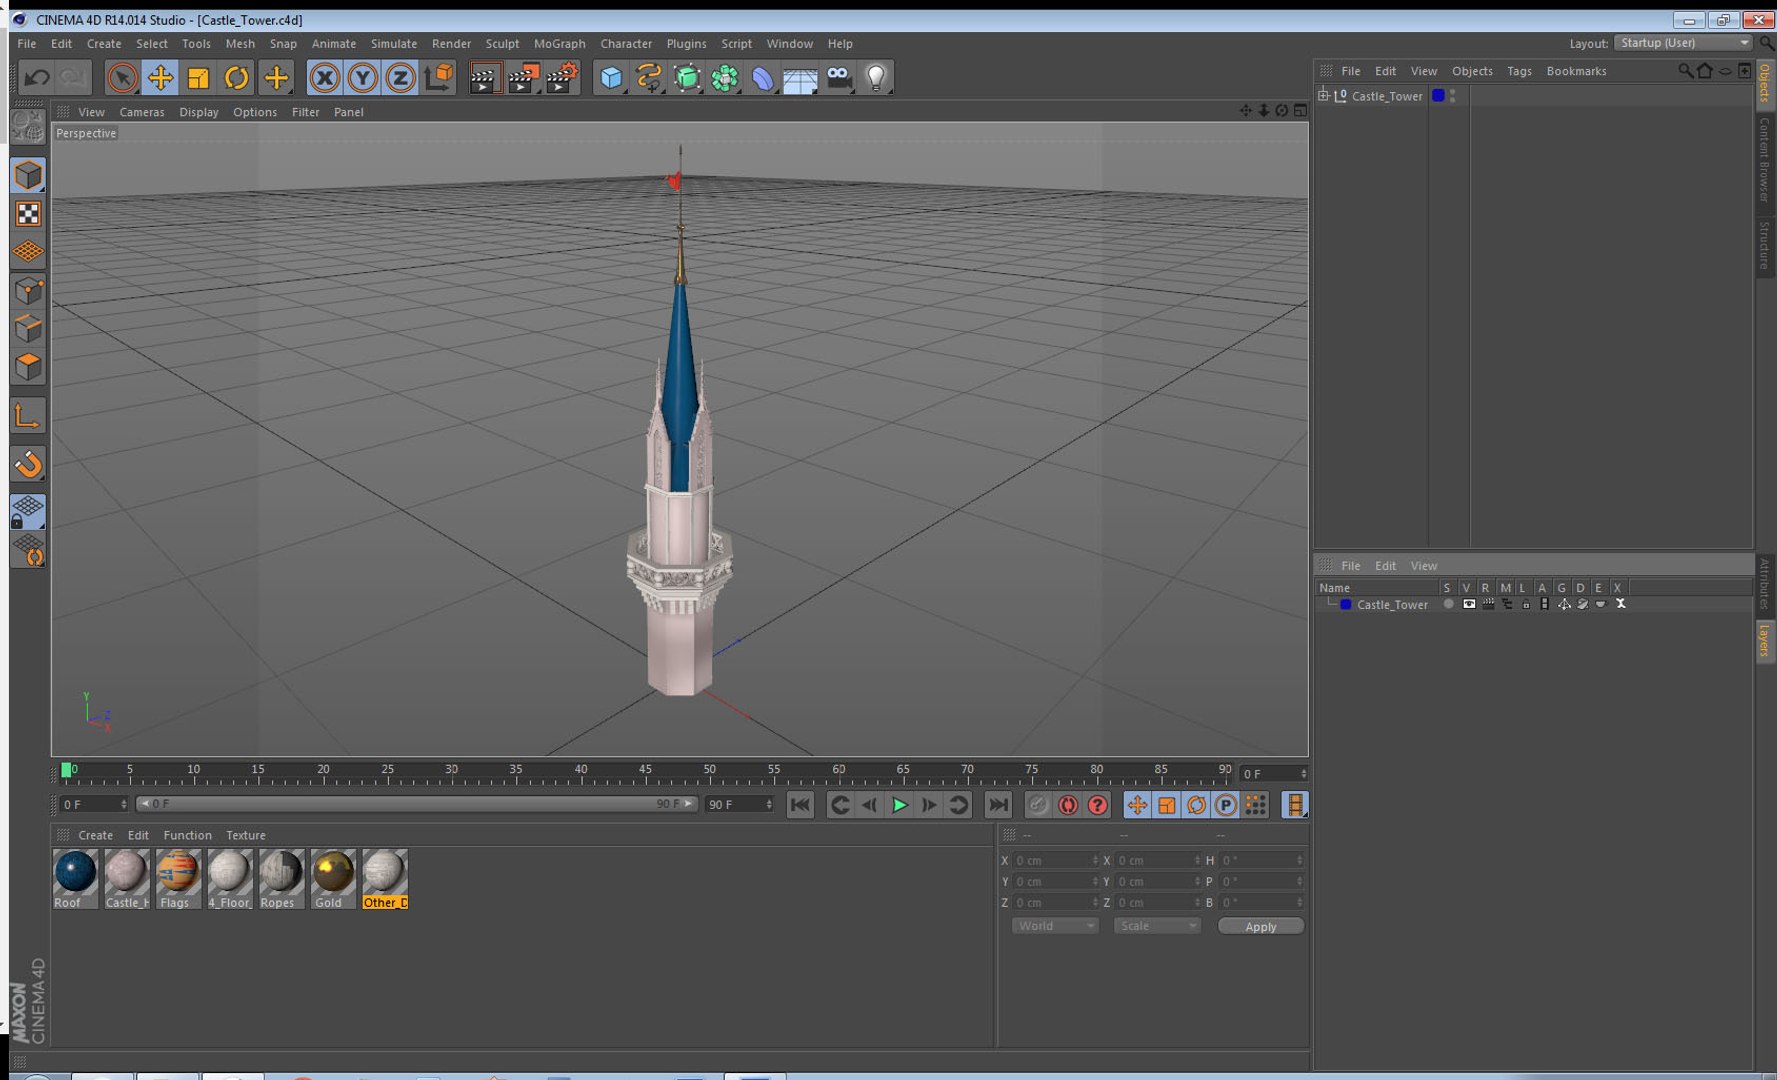
Task: Open the World coordinate dropdown
Action: 1055,926
